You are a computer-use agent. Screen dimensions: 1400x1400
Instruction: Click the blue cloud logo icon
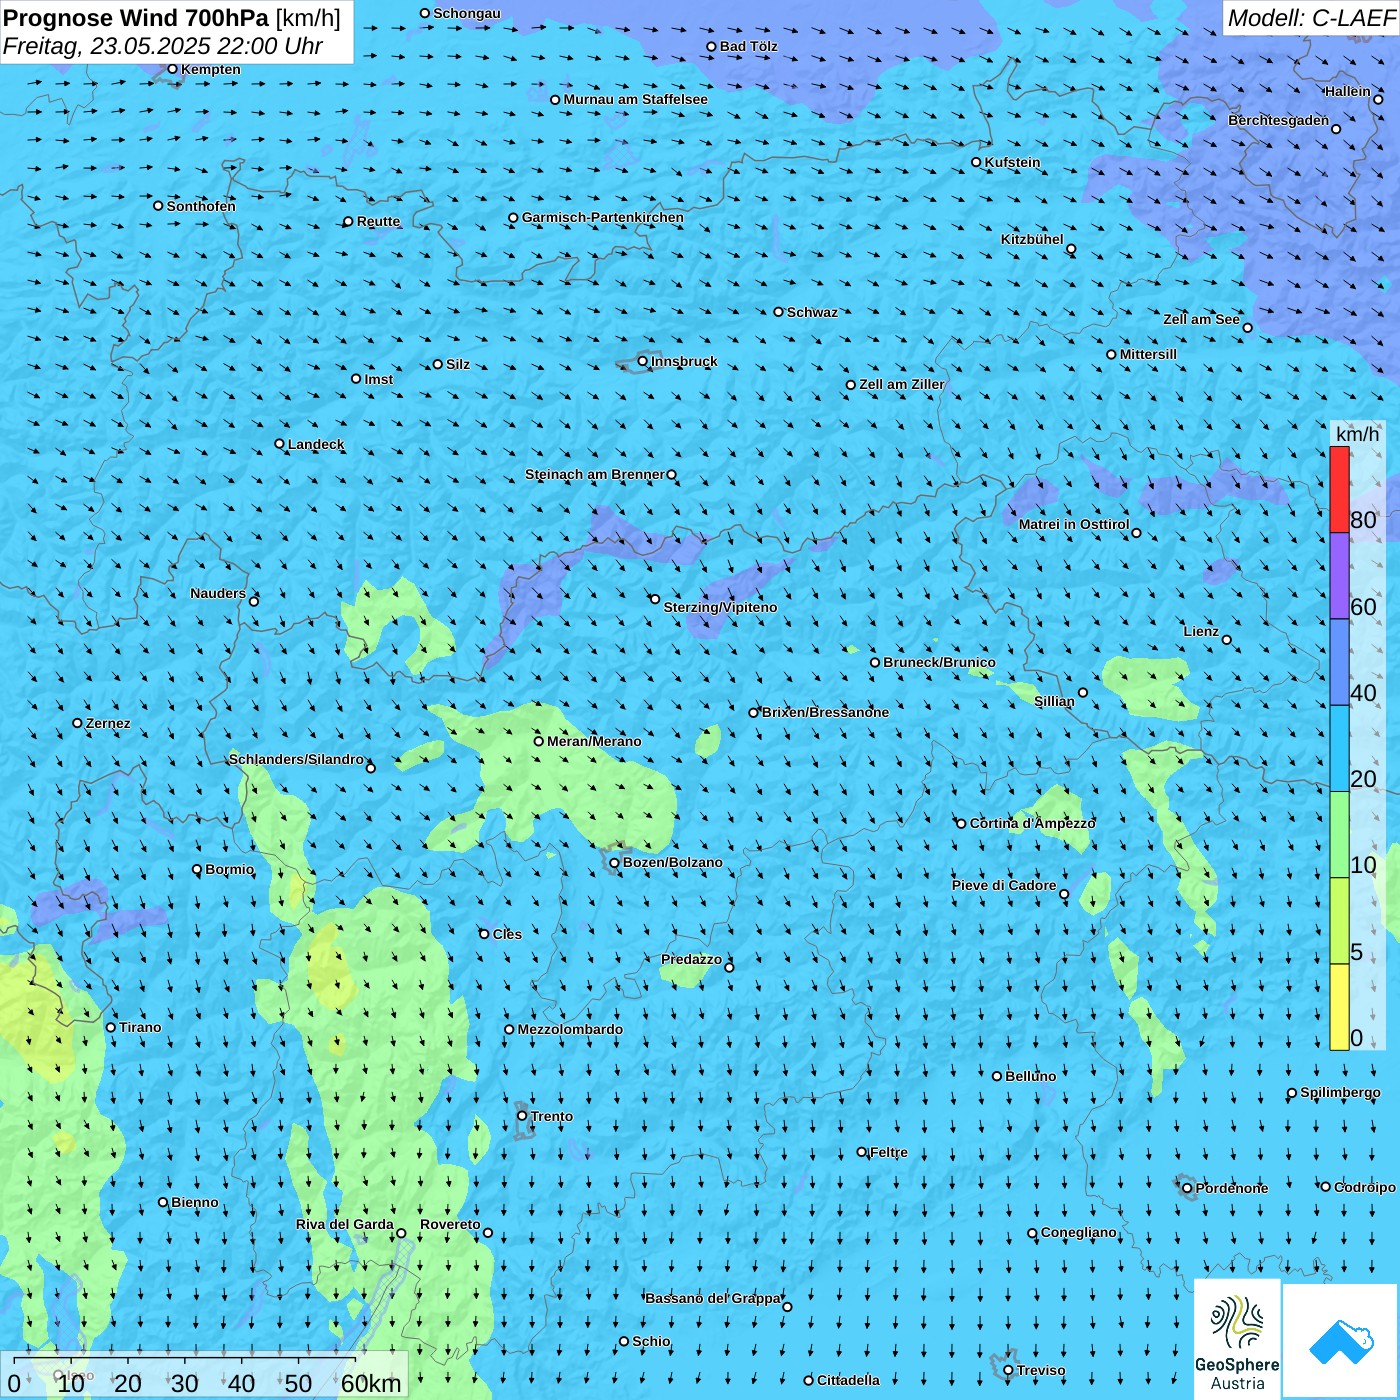tap(1341, 1341)
